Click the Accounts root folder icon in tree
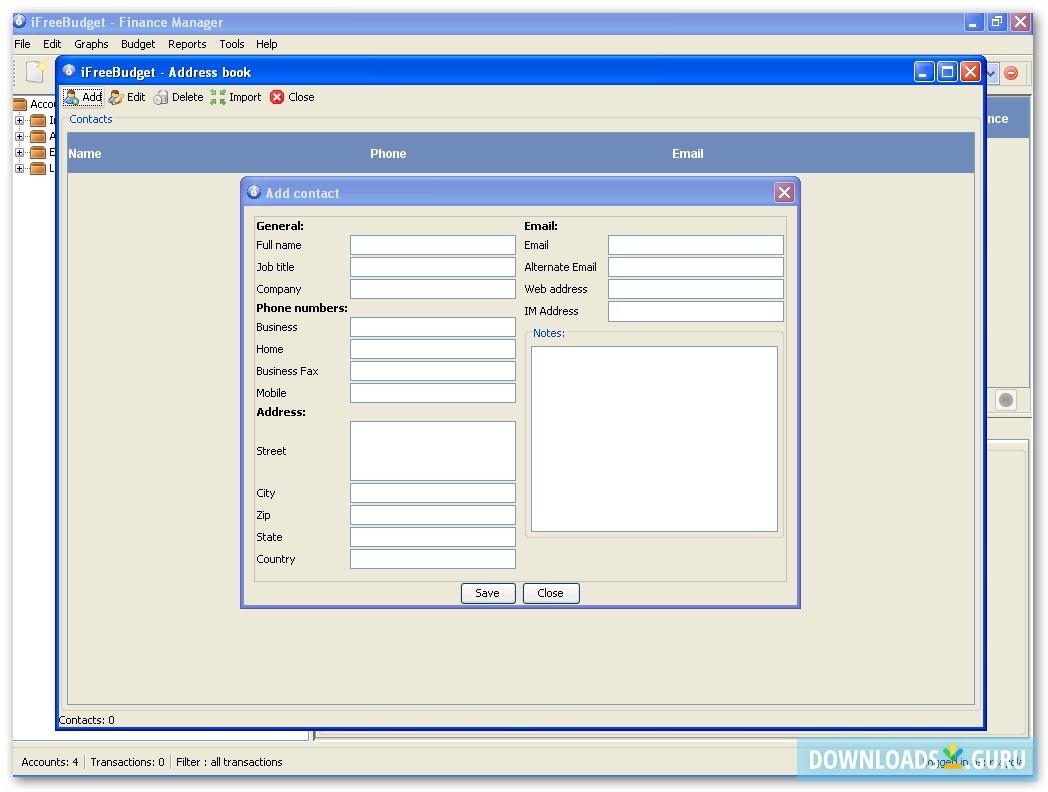The width and height of the screenshot is (1048, 792). [x=20, y=104]
